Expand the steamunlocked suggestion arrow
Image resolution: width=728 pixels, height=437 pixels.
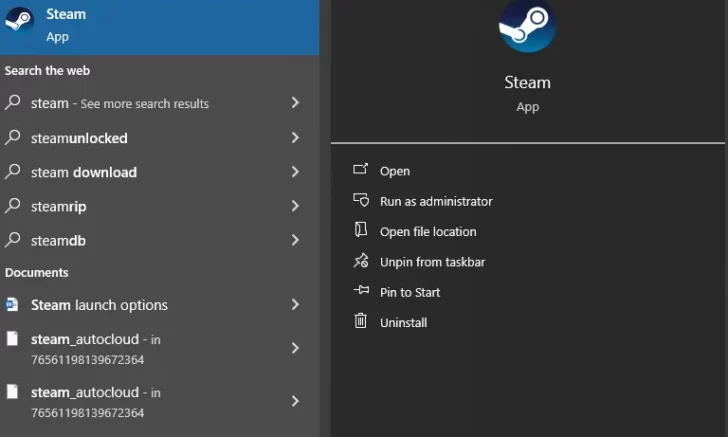[x=295, y=137]
